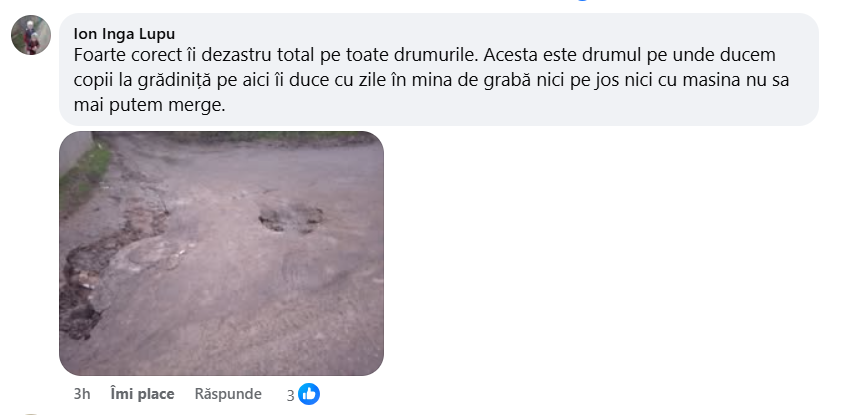Like the comment with Îmi place
The image size is (854, 415).
142,394
